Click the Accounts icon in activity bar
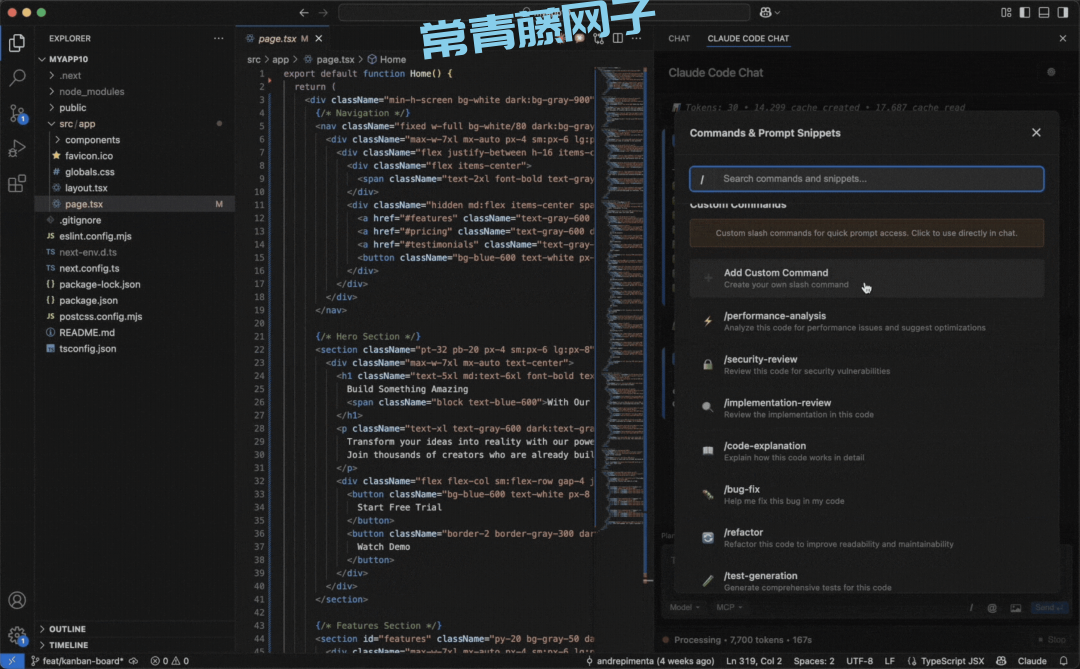The image size is (1080, 669). 17,601
